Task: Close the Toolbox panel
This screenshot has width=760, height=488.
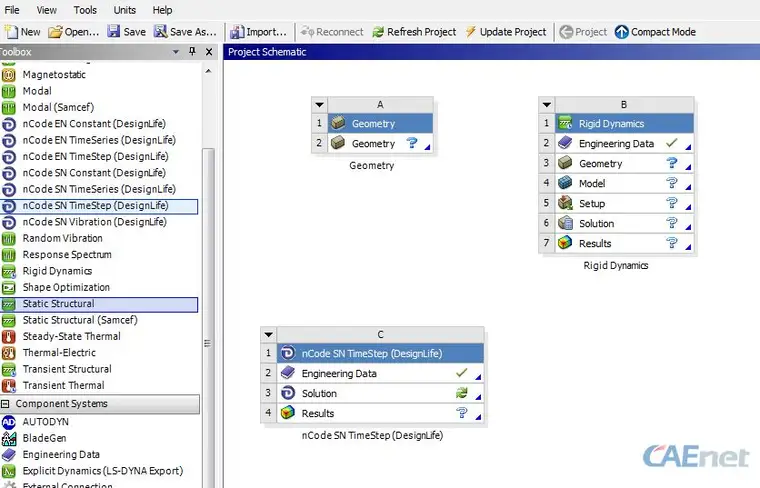Action: [x=209, y=51]
